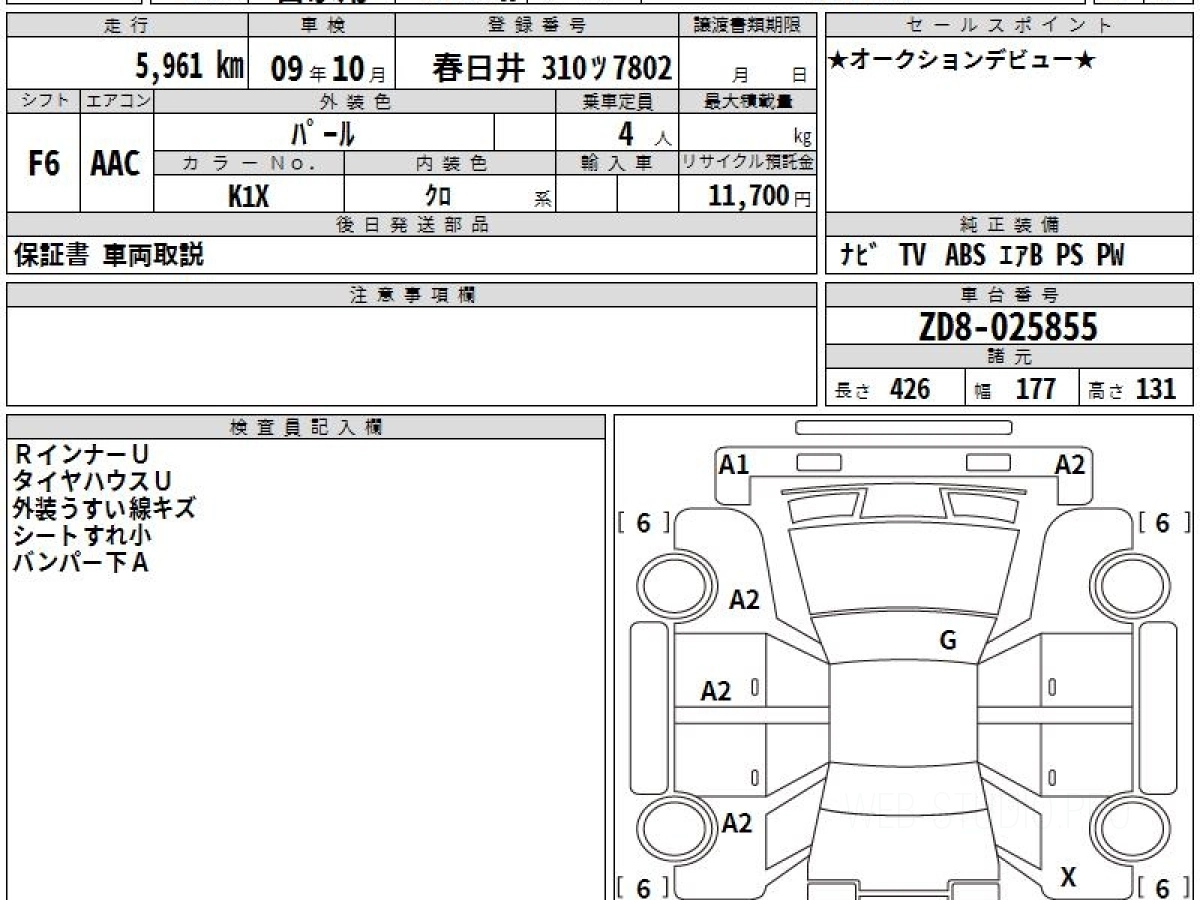Click the G mark on the windshield
1200x900 pixels.
948,641
